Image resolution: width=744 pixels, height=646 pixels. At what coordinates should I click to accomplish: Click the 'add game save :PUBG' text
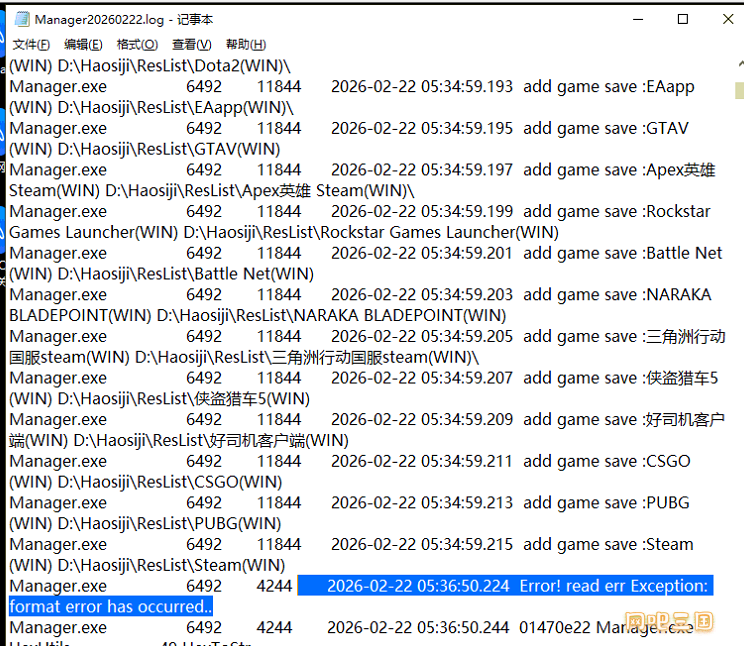(x=606, y=503)
